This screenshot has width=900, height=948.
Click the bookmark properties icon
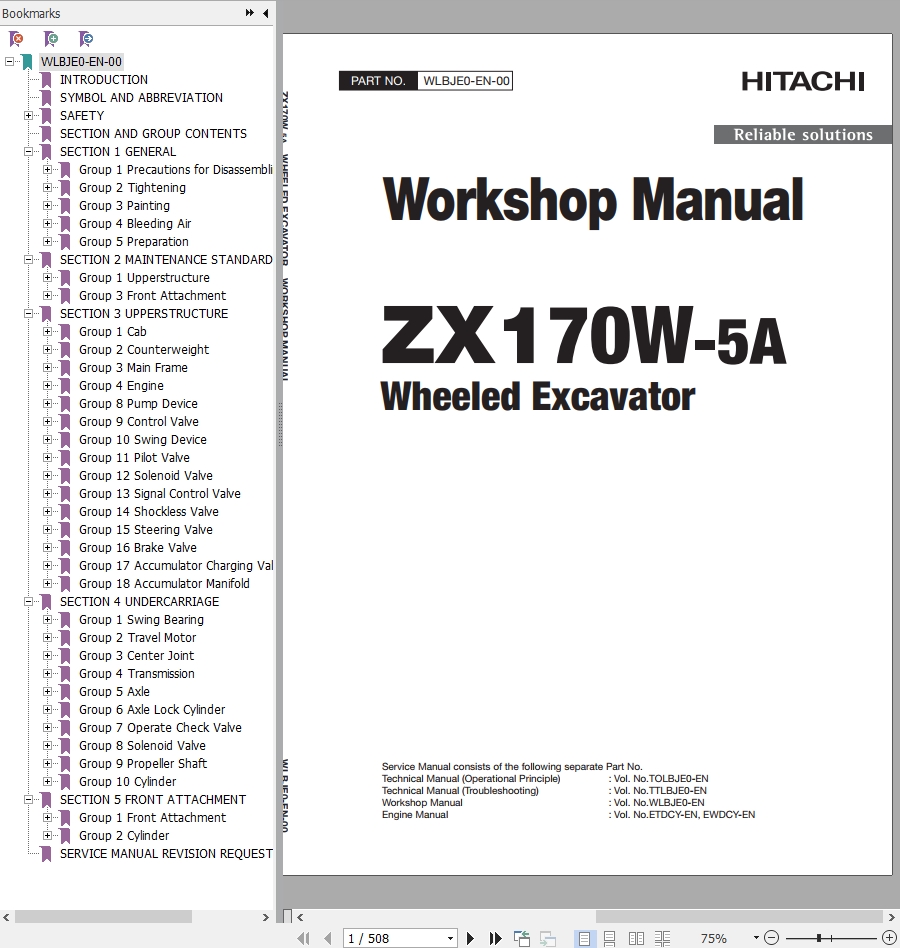[86, 39]
